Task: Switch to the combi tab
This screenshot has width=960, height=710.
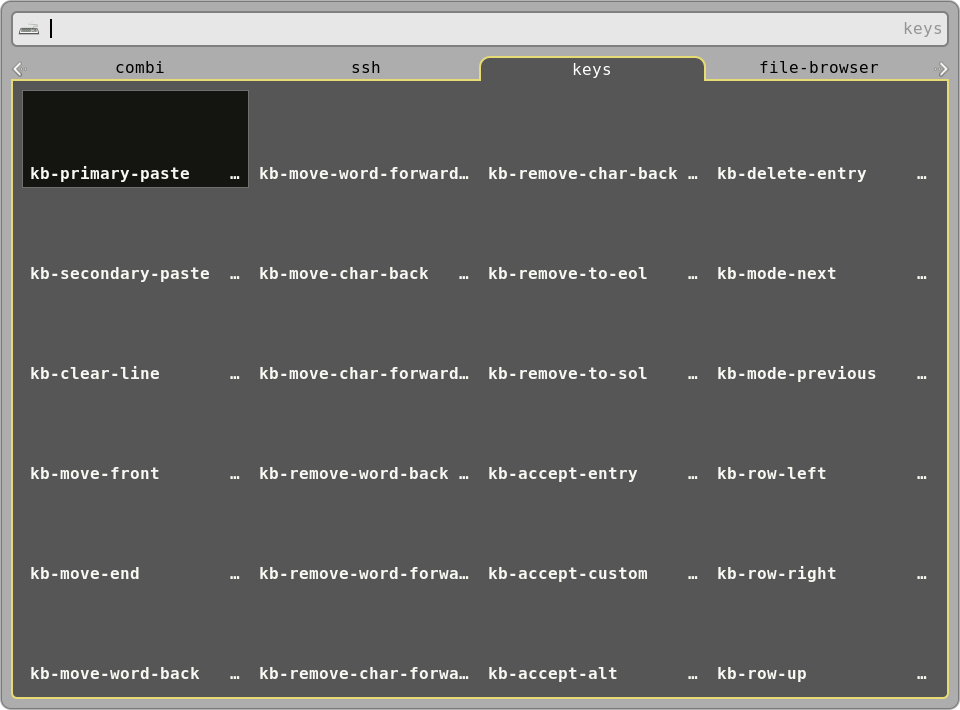Action: [140, 67]
